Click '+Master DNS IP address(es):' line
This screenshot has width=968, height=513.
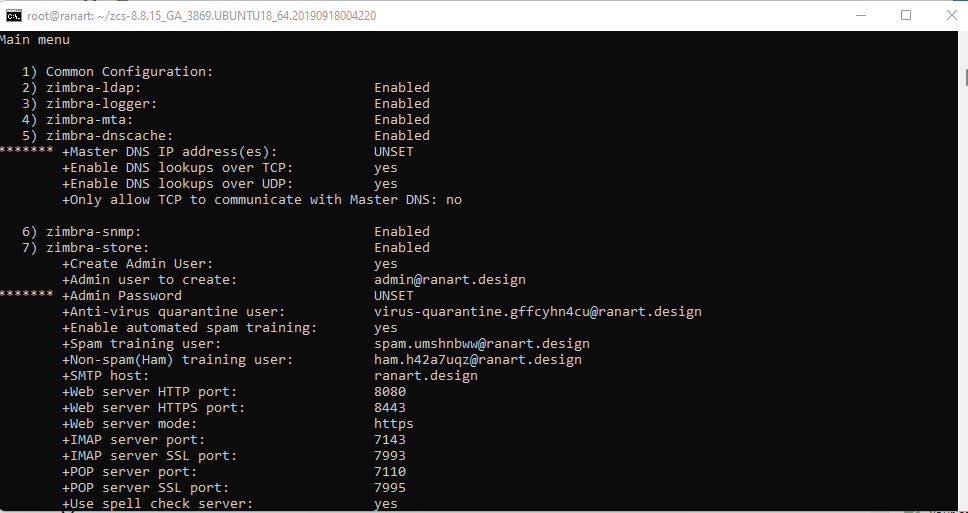tap(170, 152)
